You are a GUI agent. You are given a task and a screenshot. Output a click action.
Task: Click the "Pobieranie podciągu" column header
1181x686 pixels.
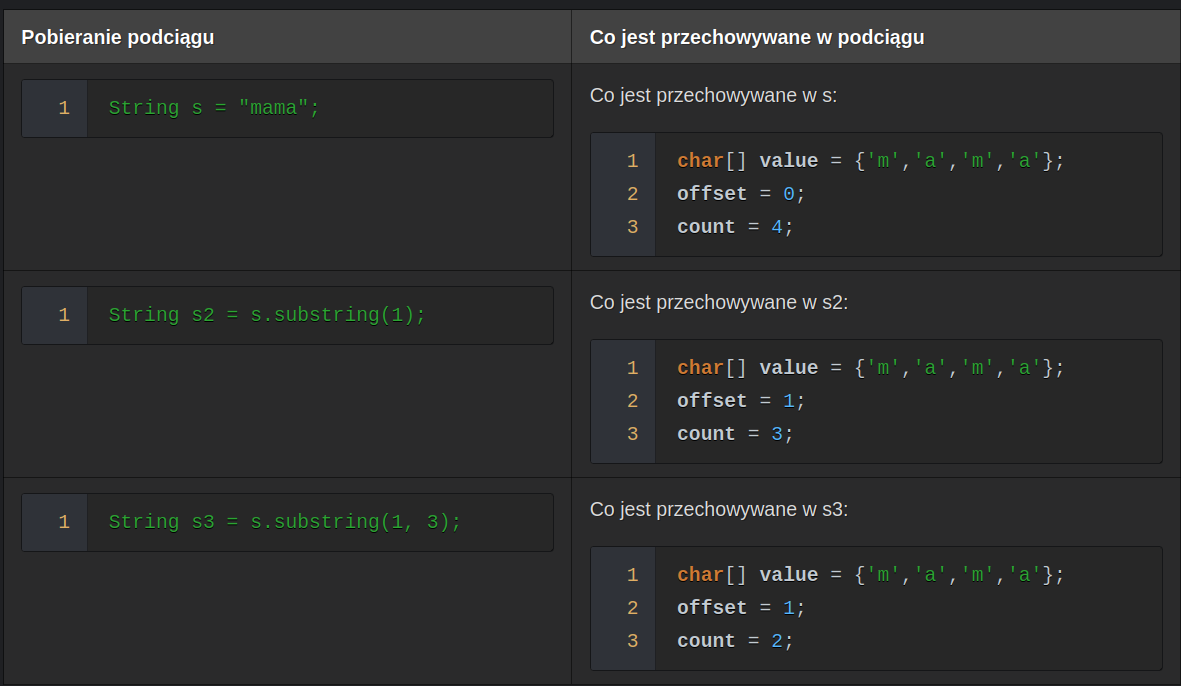tap(118, 38)
